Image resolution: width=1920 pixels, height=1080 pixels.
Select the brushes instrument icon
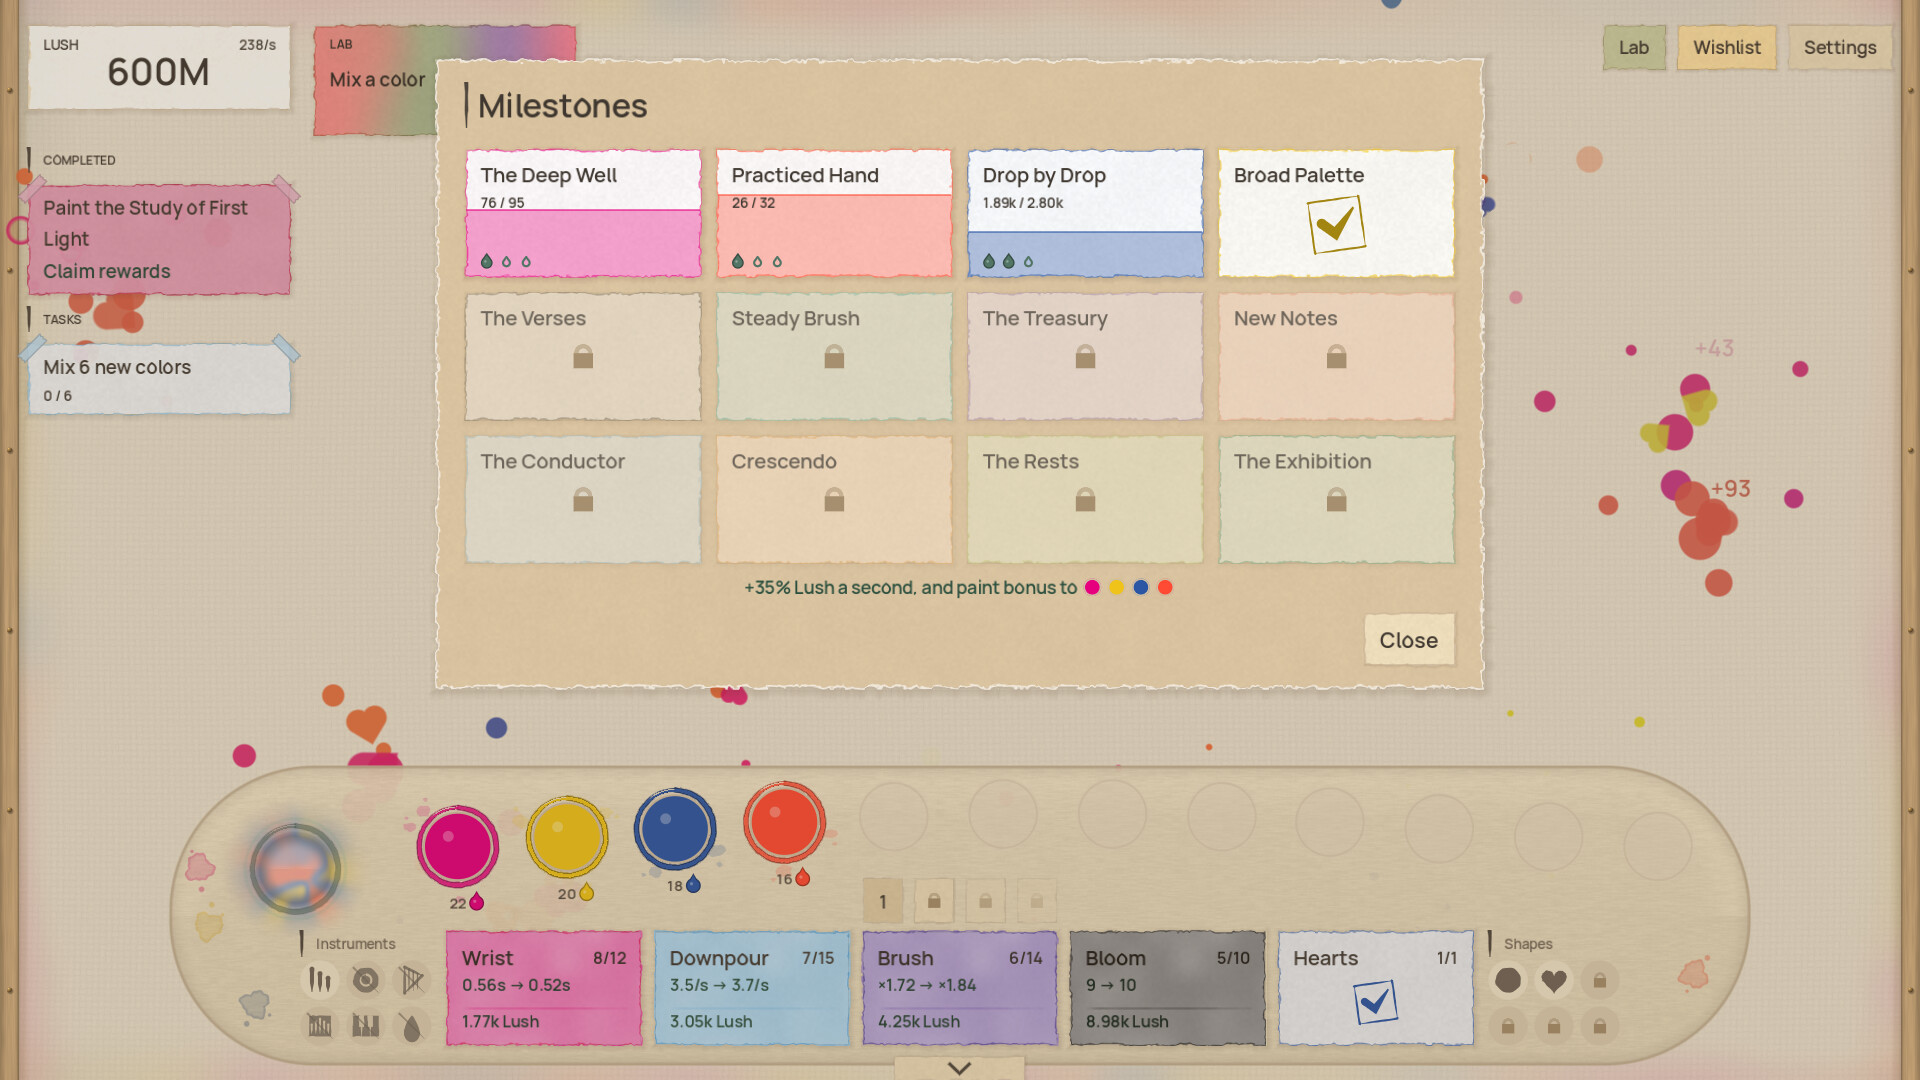pyautogui.click(x=320, y=980)
